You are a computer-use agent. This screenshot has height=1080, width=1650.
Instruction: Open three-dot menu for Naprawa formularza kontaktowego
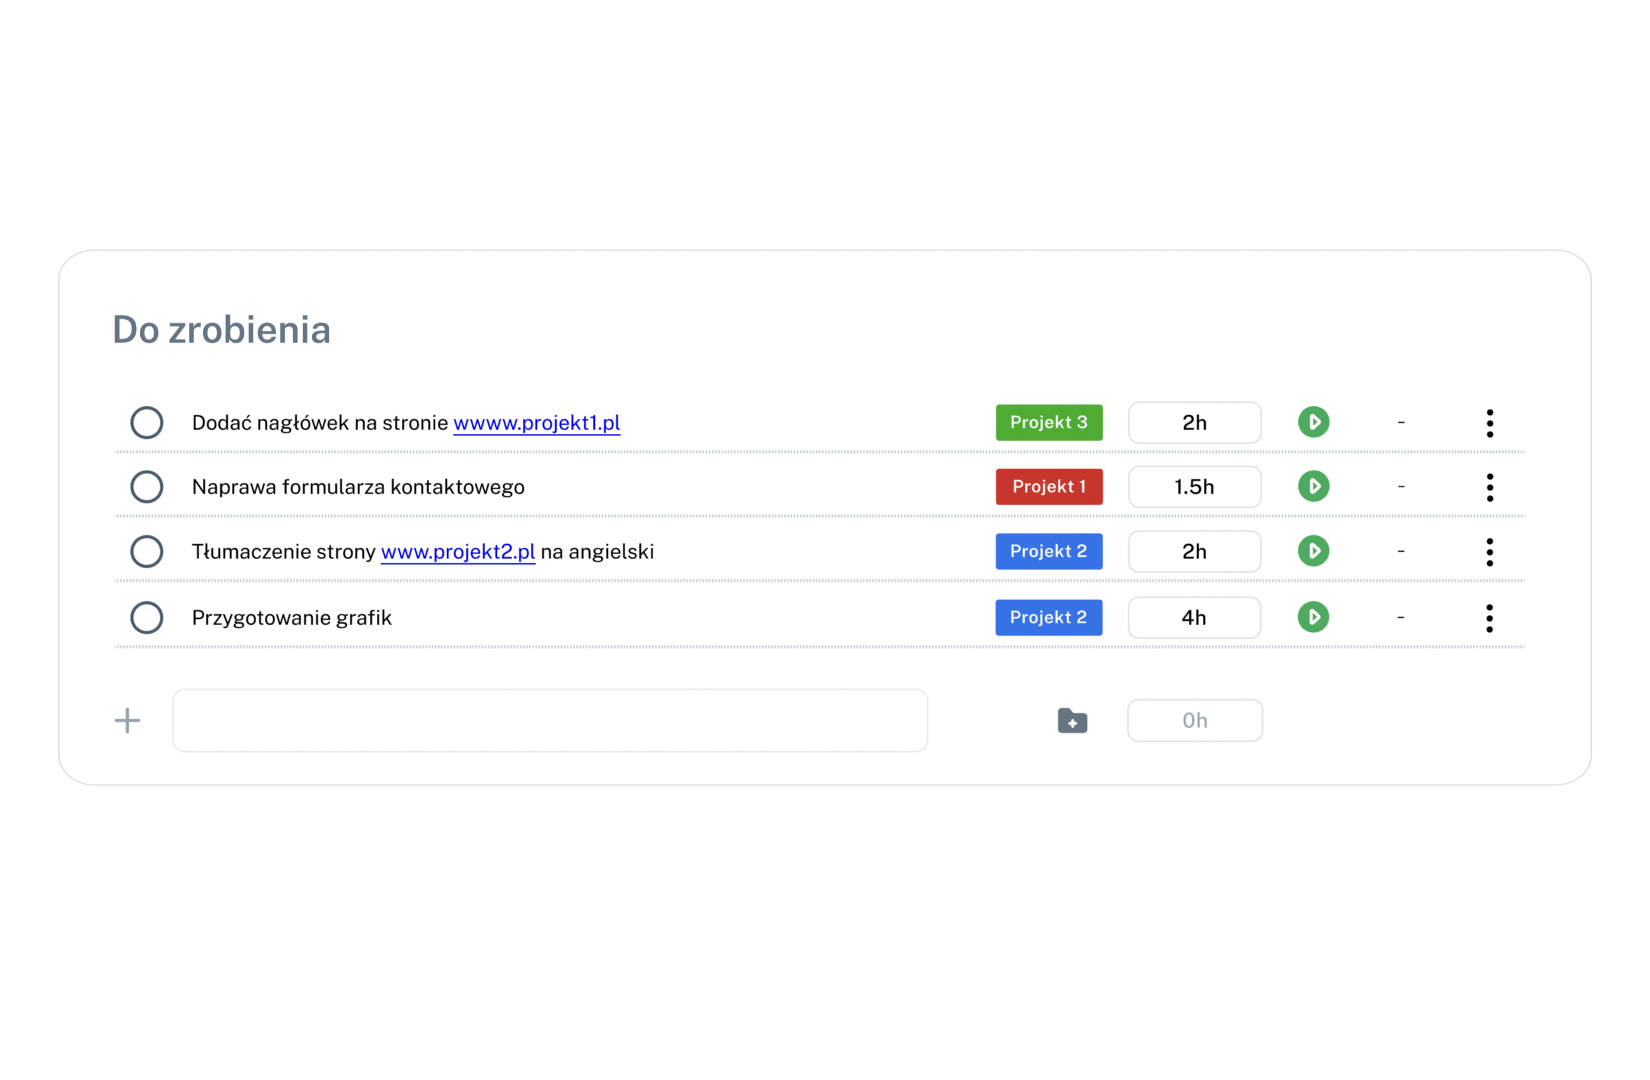click(1489, 487)
